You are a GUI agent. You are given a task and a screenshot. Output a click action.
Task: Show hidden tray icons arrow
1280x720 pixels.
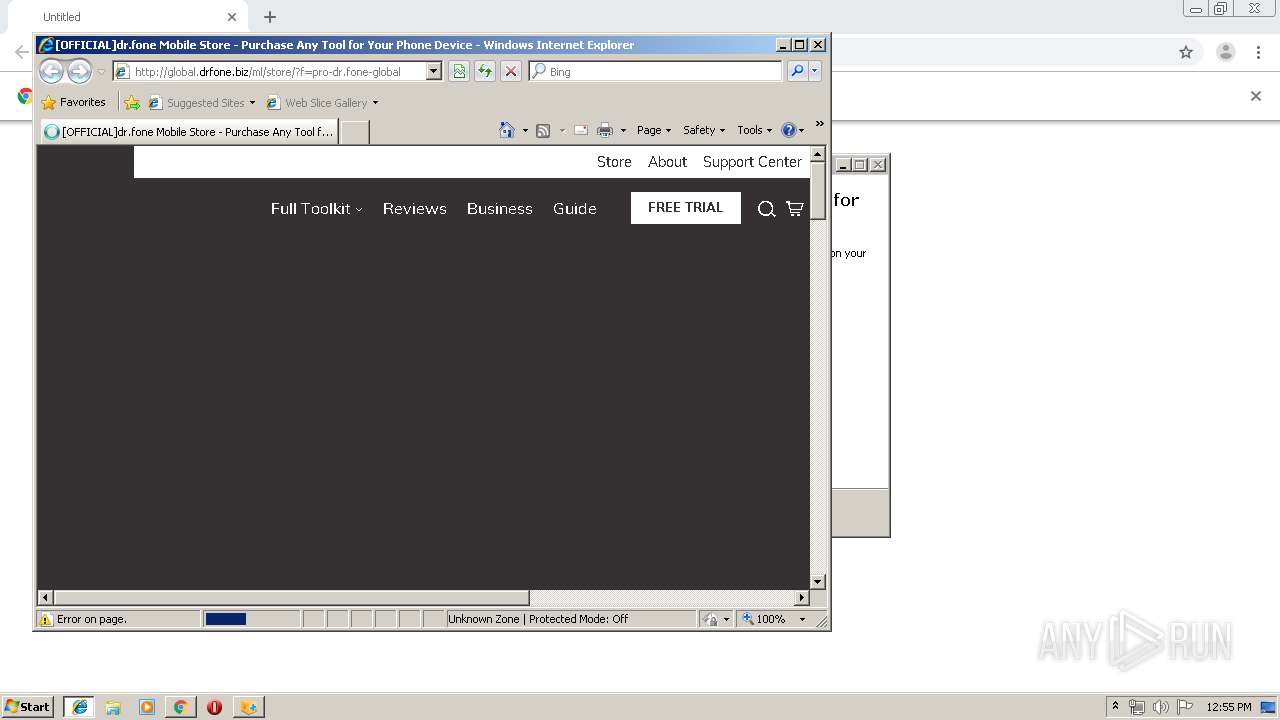1116,706
